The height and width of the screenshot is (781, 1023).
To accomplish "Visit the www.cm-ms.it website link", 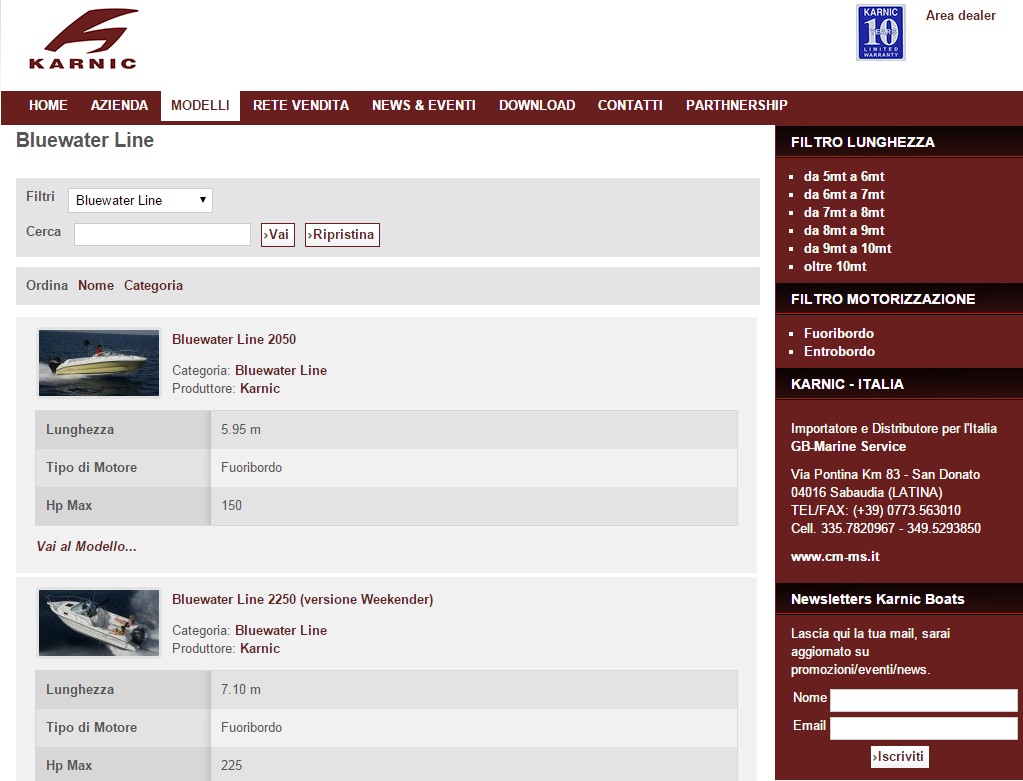I will pos(835,557).
